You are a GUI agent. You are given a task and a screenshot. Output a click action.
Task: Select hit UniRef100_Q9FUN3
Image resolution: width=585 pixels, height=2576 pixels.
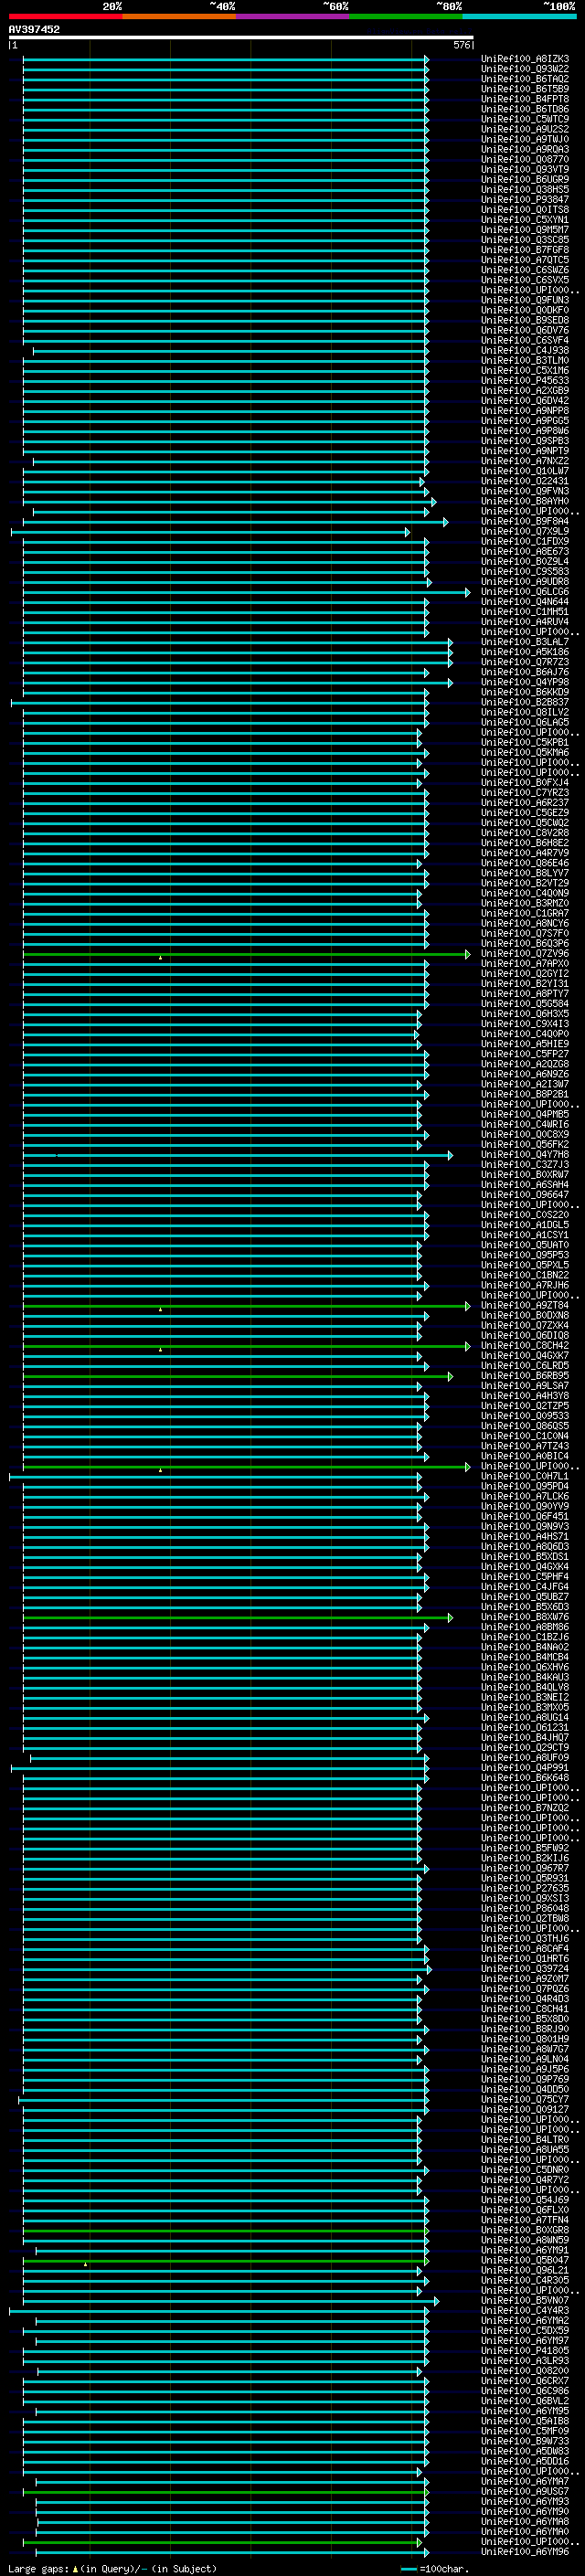tap(524, 300)
